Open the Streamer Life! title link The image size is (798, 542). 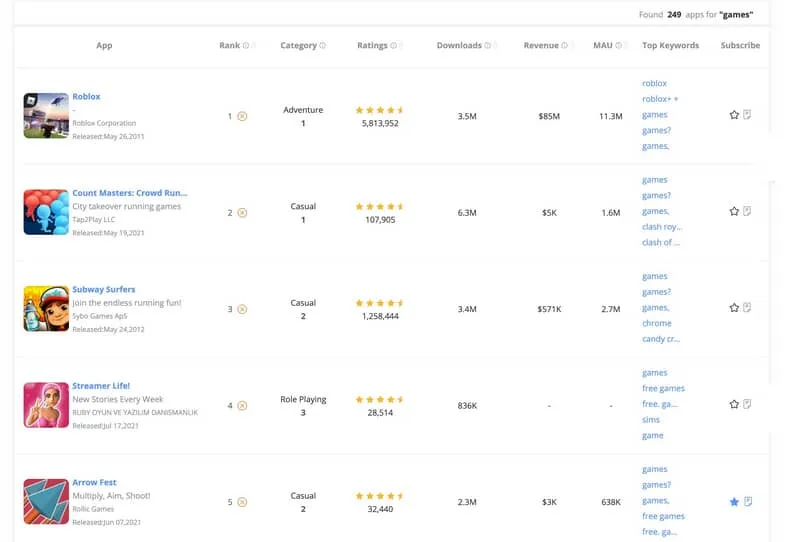[101, 386]
